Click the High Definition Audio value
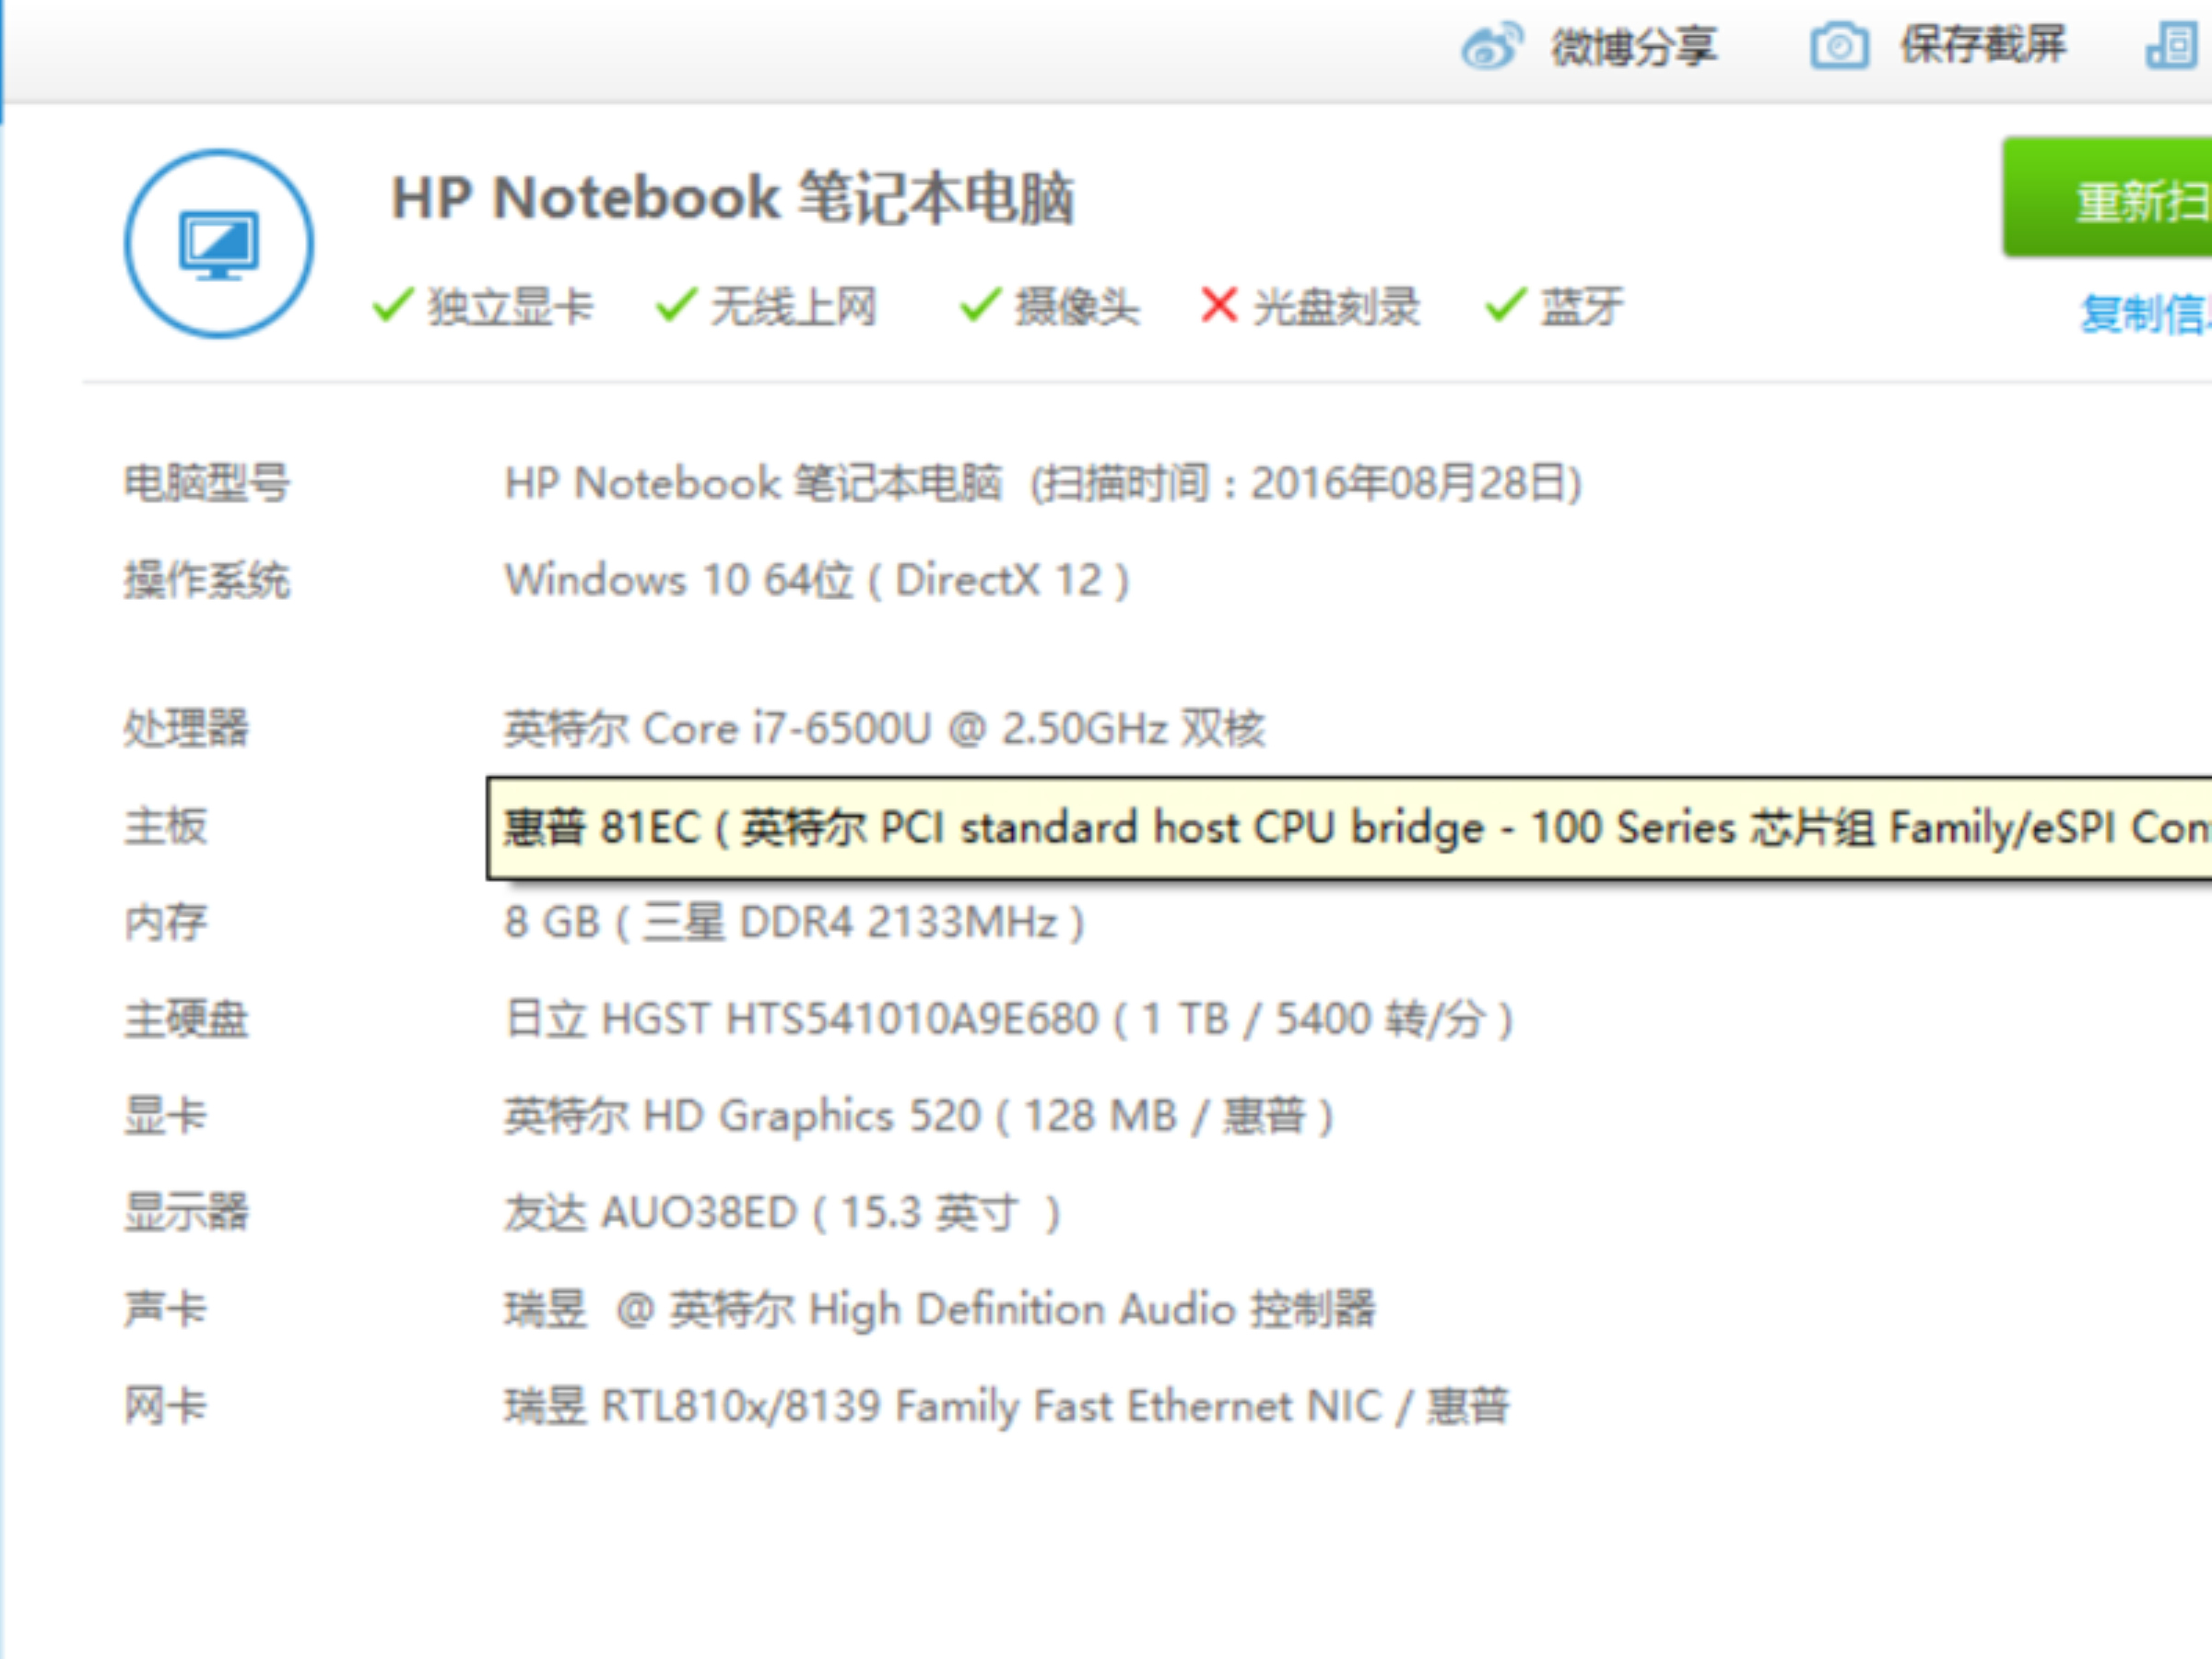2212x1659 pixels. click(x=940, y=1309)
